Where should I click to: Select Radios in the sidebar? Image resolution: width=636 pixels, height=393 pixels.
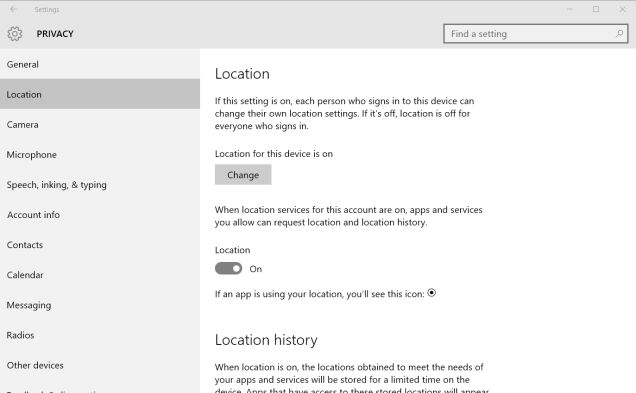(100, 335)
